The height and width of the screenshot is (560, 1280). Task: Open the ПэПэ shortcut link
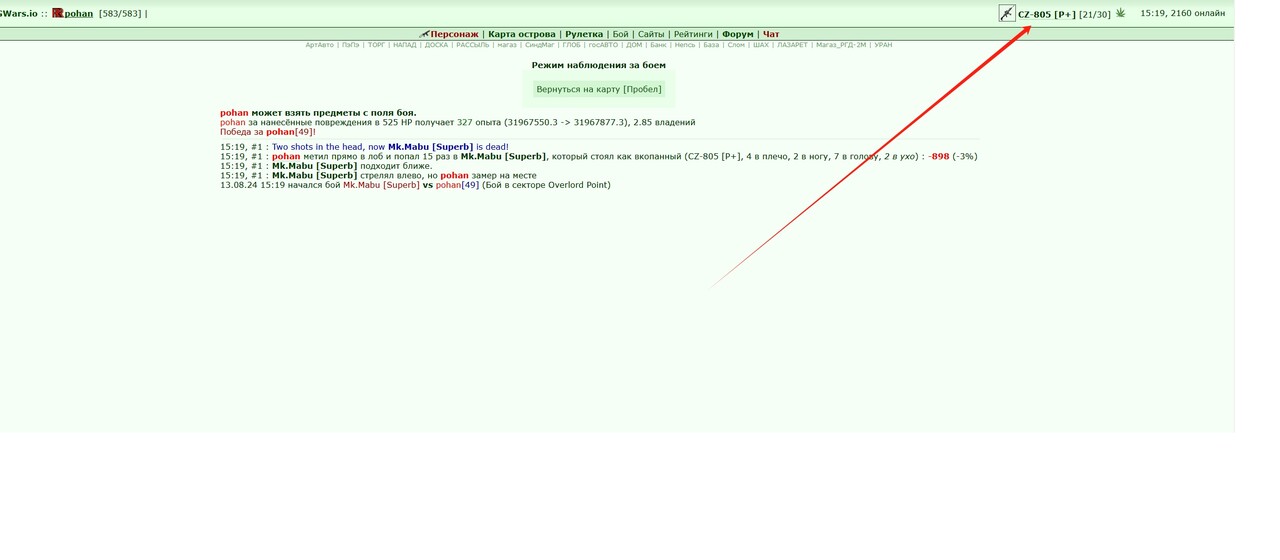coord(350,45)
